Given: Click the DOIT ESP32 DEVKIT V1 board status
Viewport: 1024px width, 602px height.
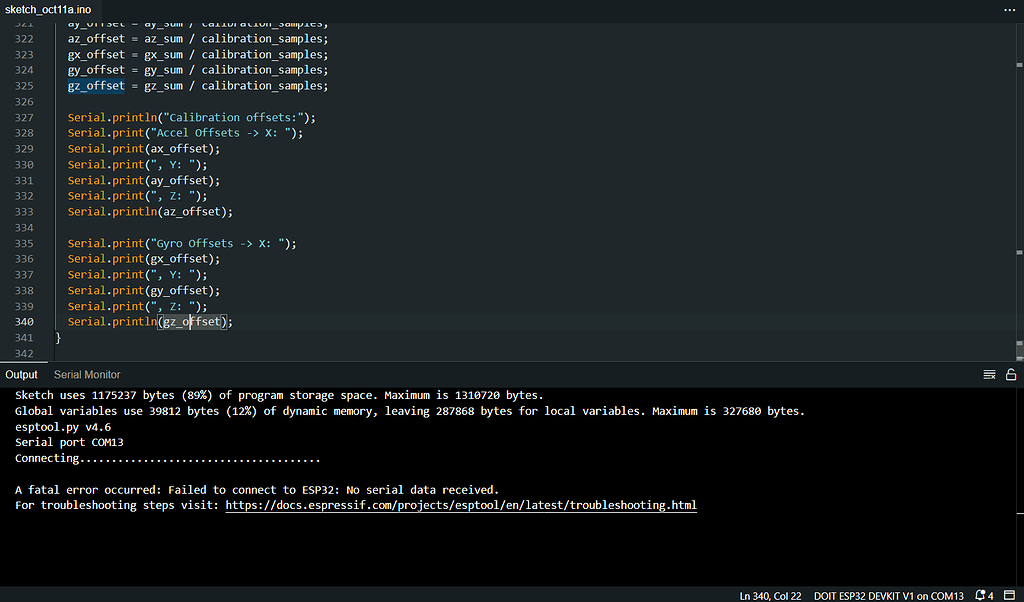Looking at the screenshot, I should point(889,596).
